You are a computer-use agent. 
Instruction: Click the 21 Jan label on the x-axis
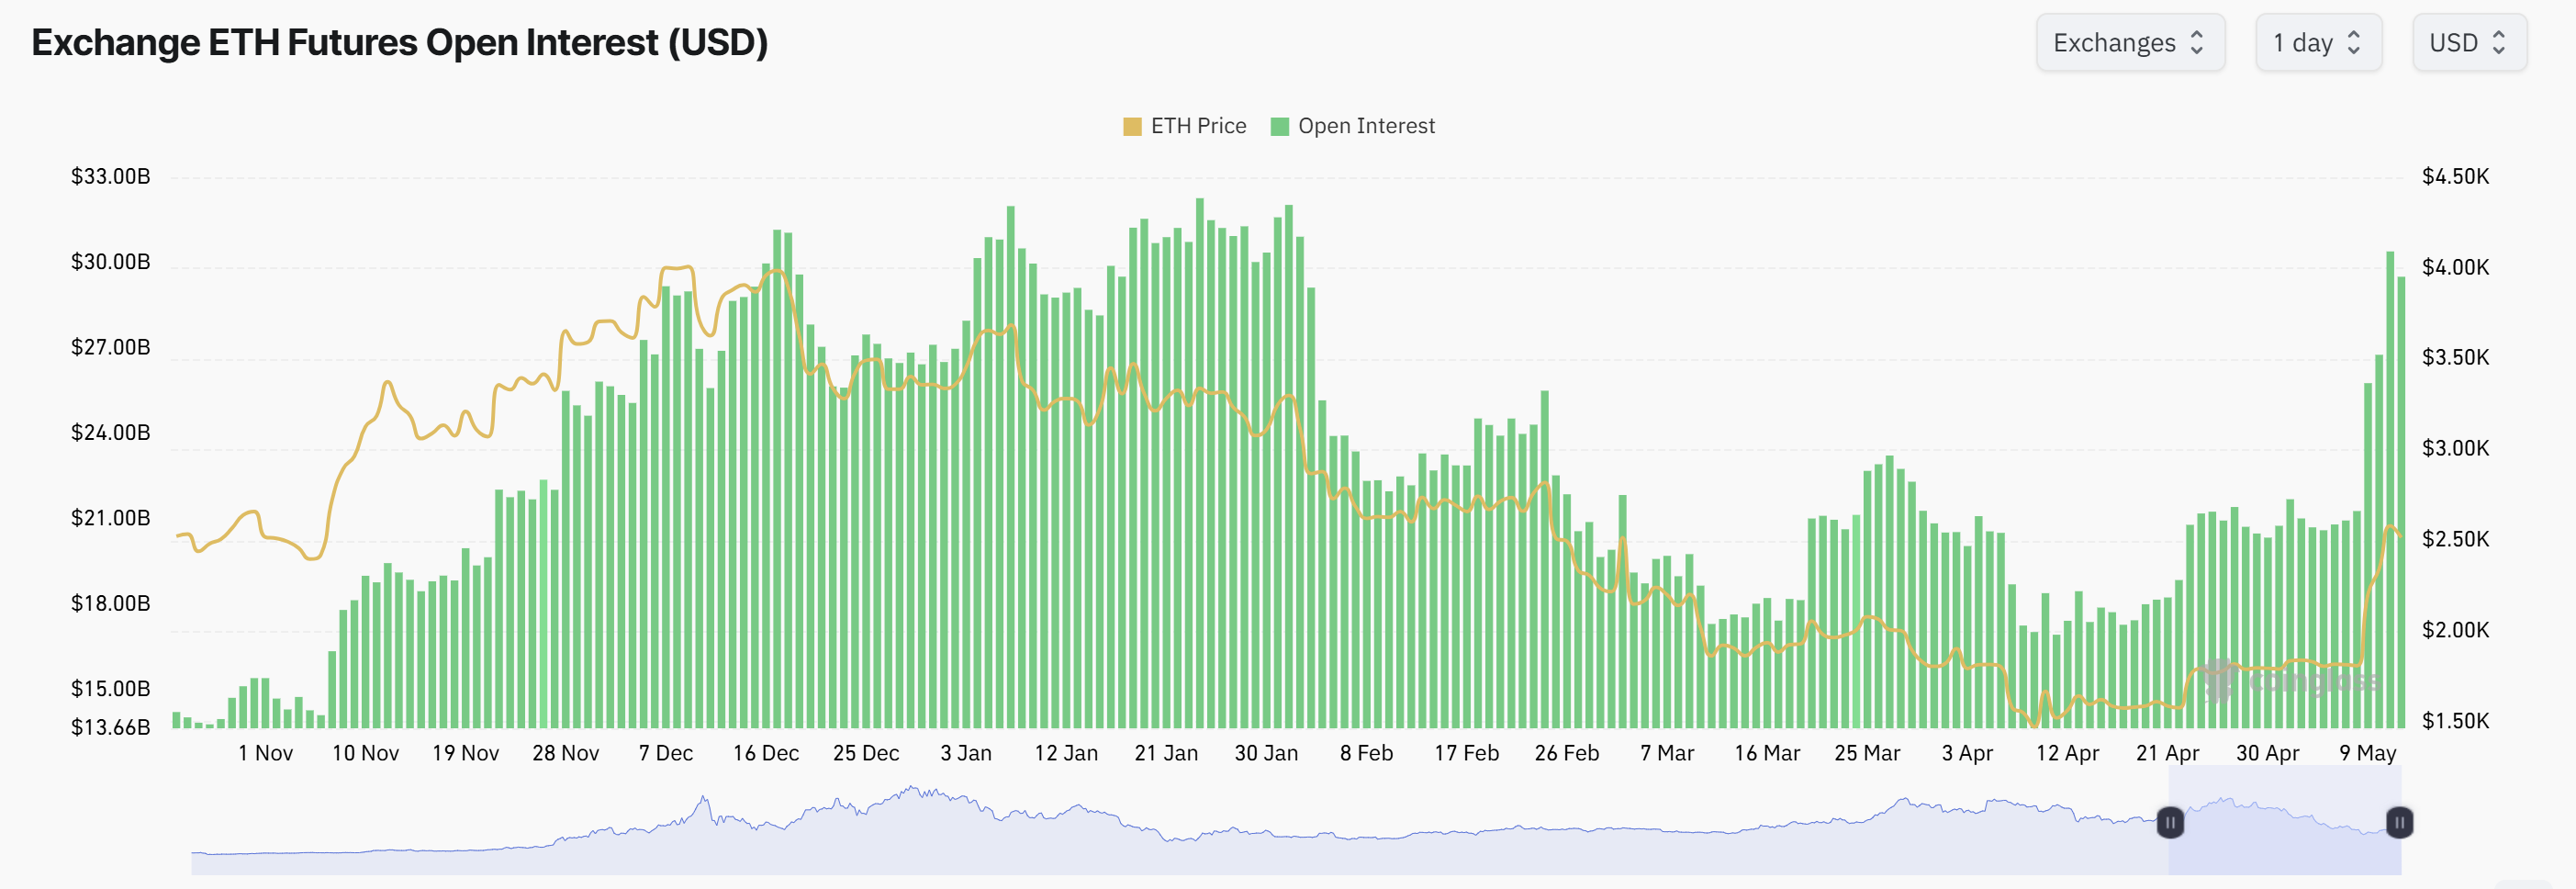coord(1165,753)
